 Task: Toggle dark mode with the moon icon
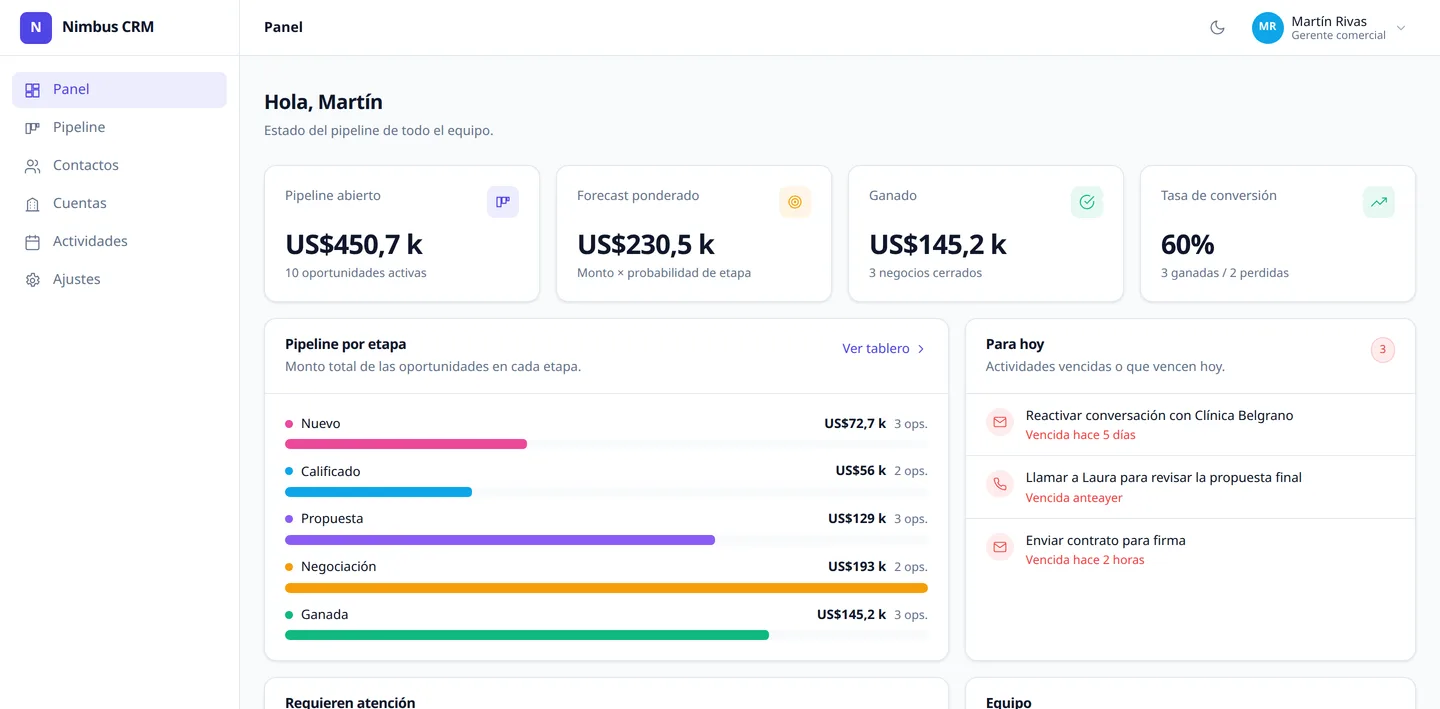coord(1217,28)
